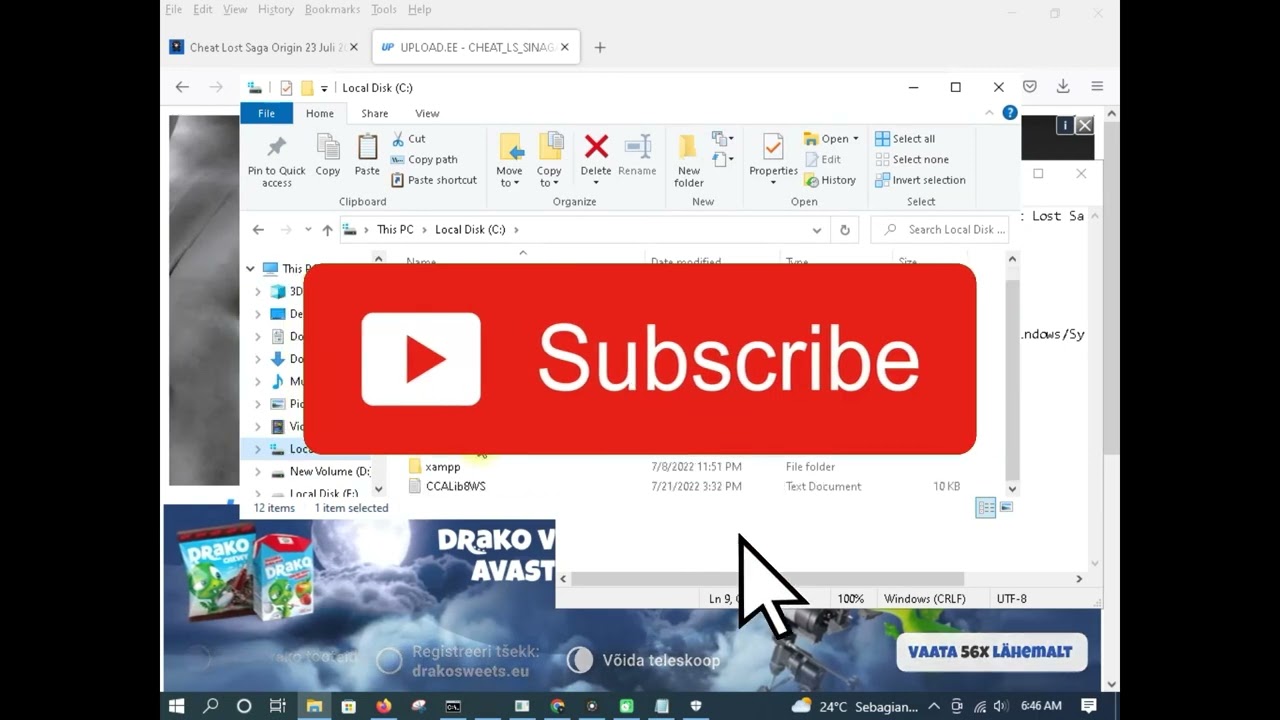The width and height of the screenshot is (1280, 720).
Task: Click Properties icon in Explorer title bar
Action: (x=286, y=88)
